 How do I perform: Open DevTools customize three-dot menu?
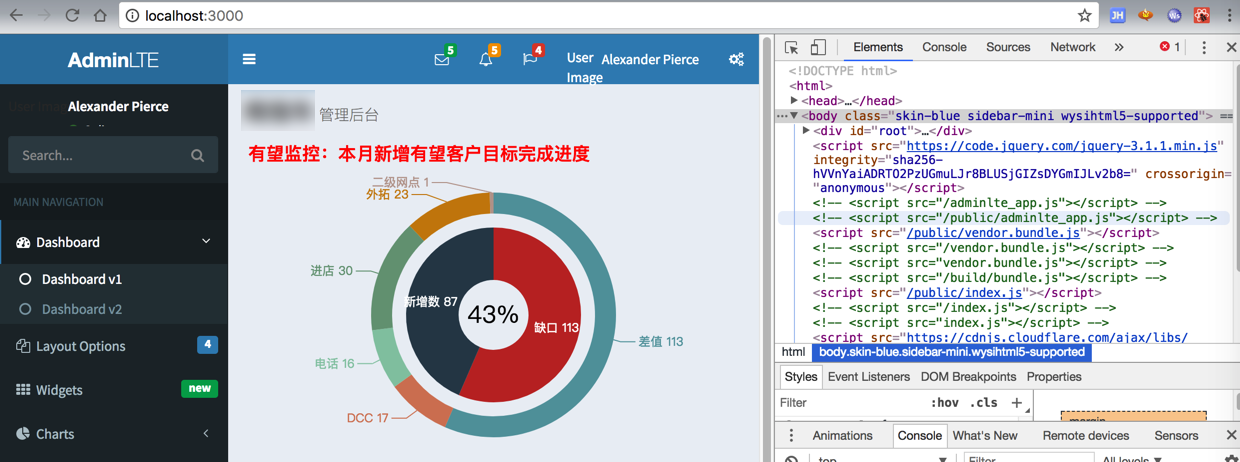click(1204, 47)
